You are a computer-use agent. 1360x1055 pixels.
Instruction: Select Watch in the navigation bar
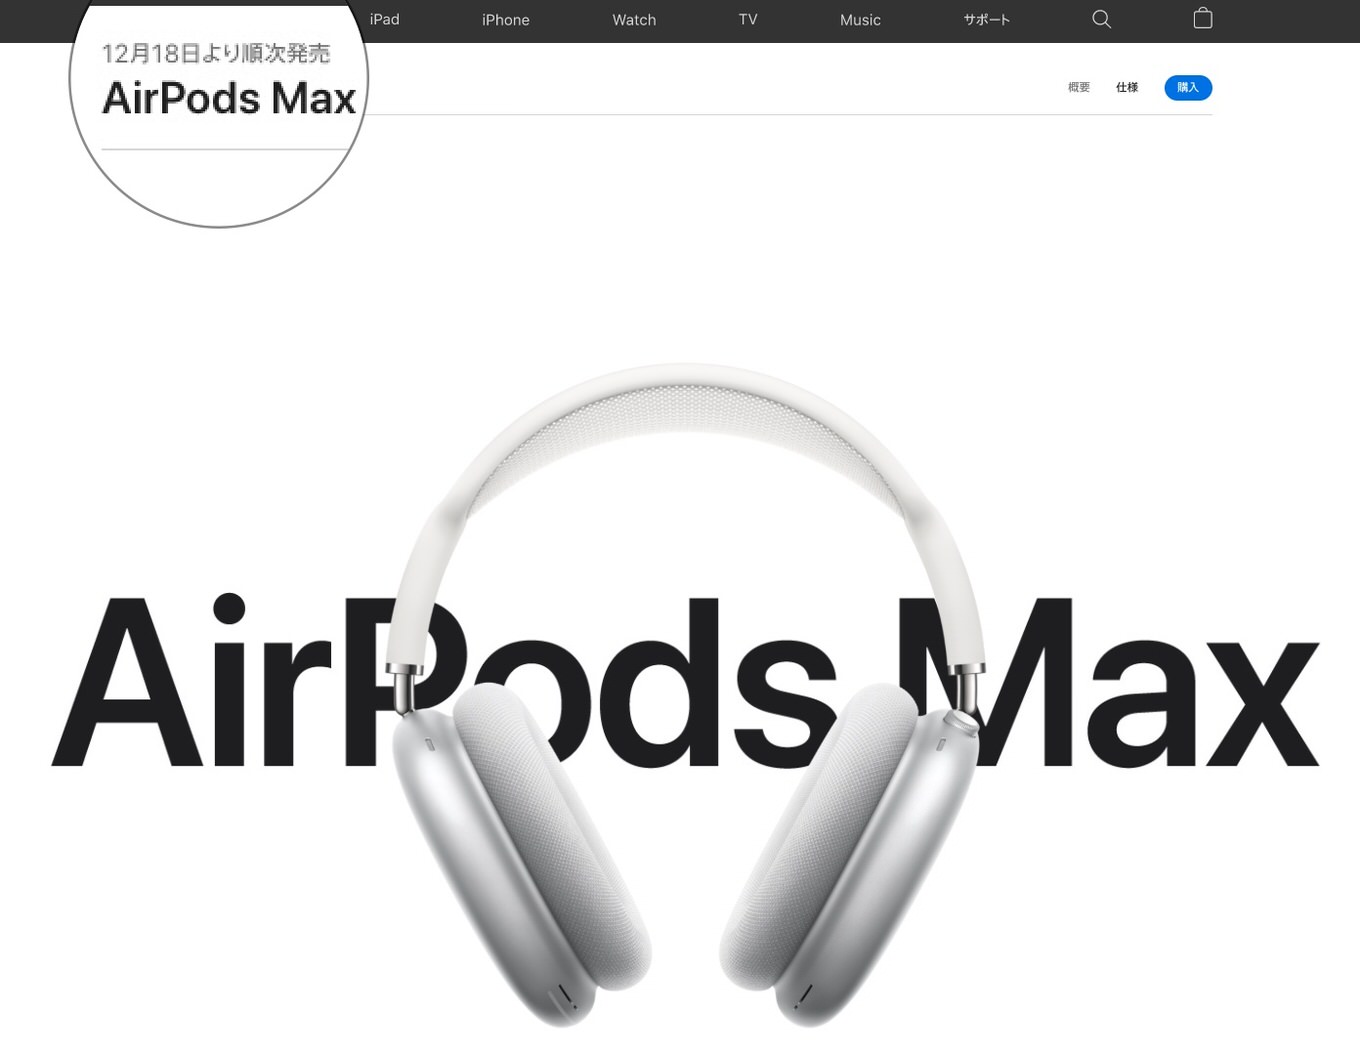[634, 19]
